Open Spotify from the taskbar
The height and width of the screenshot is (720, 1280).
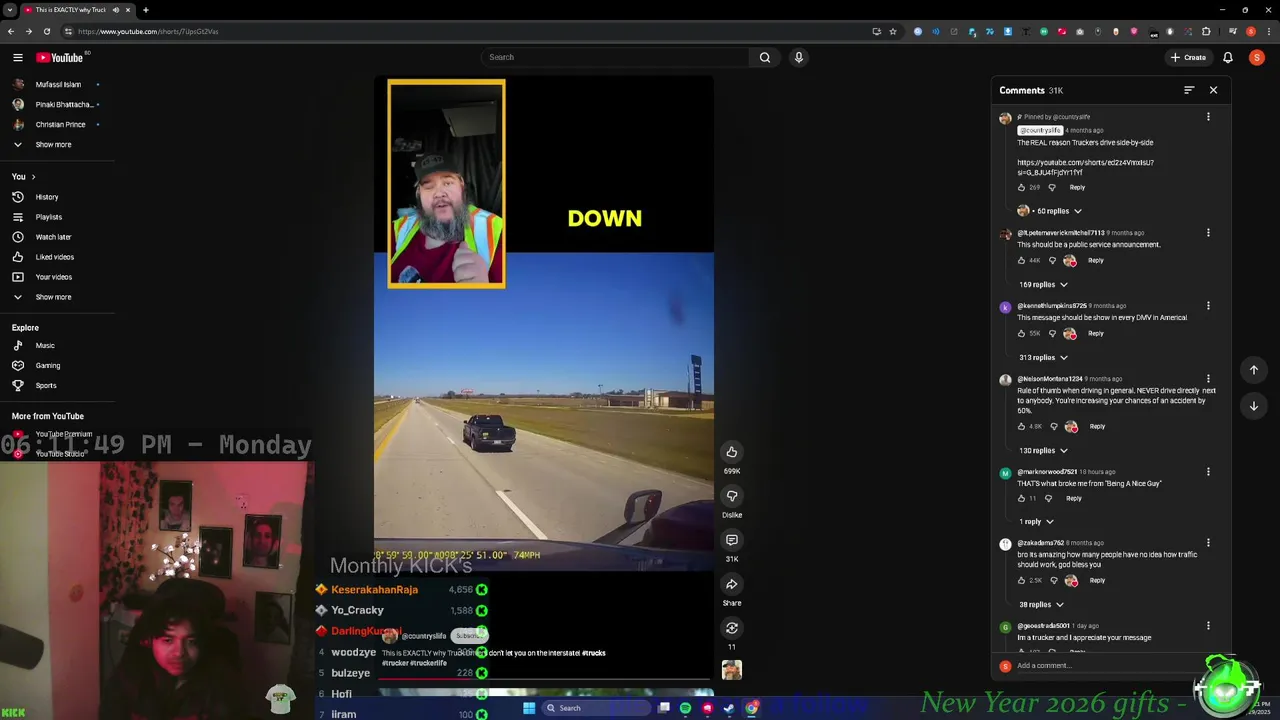tap(685, 708)
